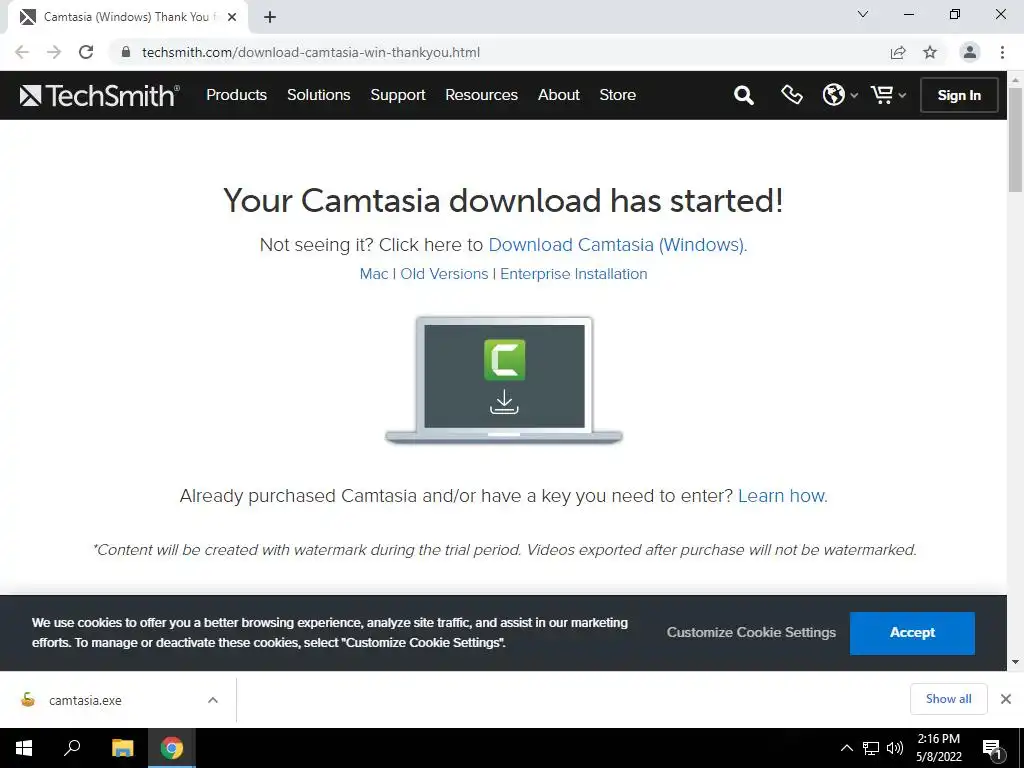Reload the current page
The image size is (1024, 768).
point(86,52)
